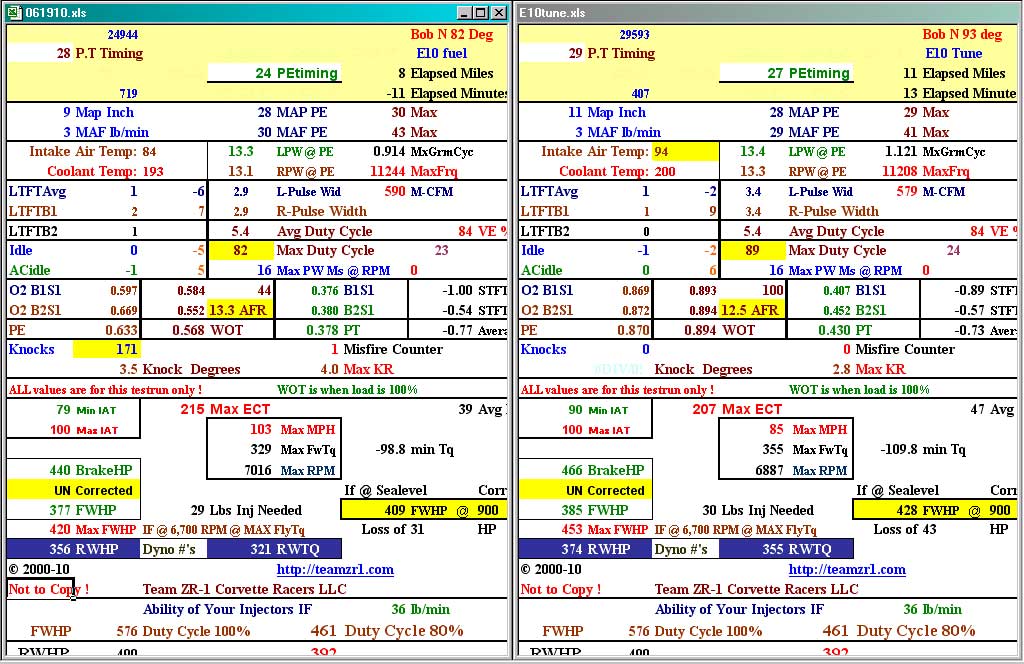
Task: Open the teamzr1.com link in 061910.xls
Action: pyautogui.click(x=335, y=570)
